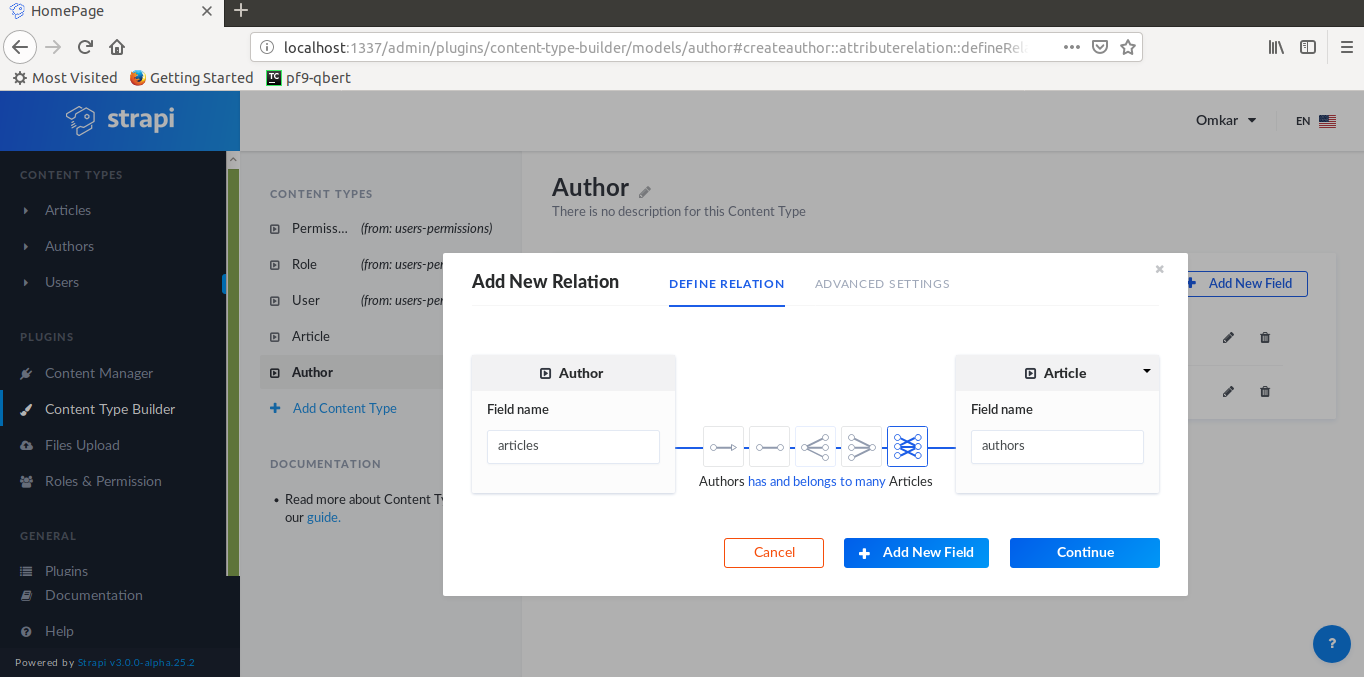Screen dimensions: 1364x677
Task: Click the floating blue Help question mark
Action: (1331, 644)
